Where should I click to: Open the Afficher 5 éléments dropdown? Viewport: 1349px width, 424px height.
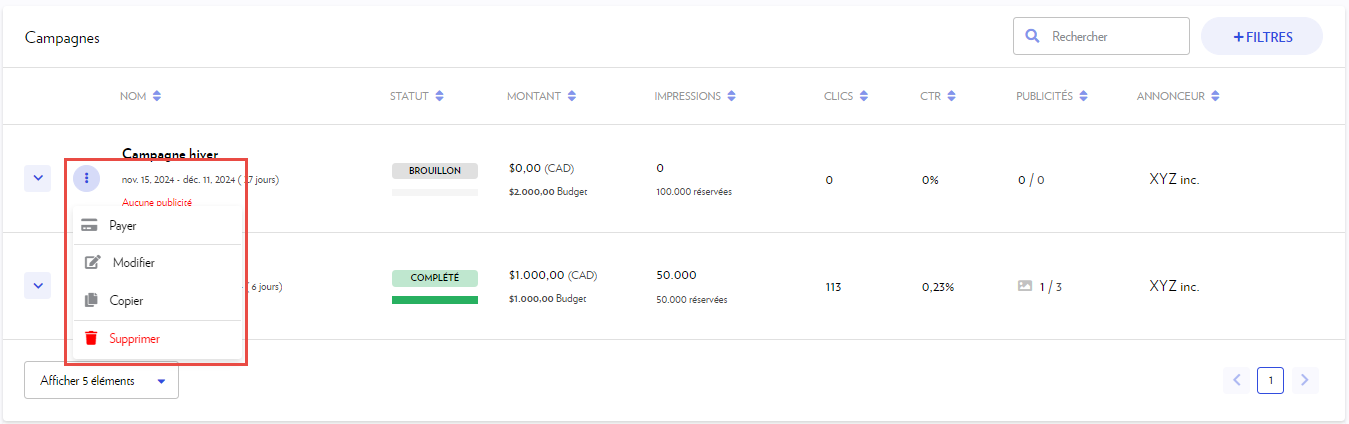[101, 381]
